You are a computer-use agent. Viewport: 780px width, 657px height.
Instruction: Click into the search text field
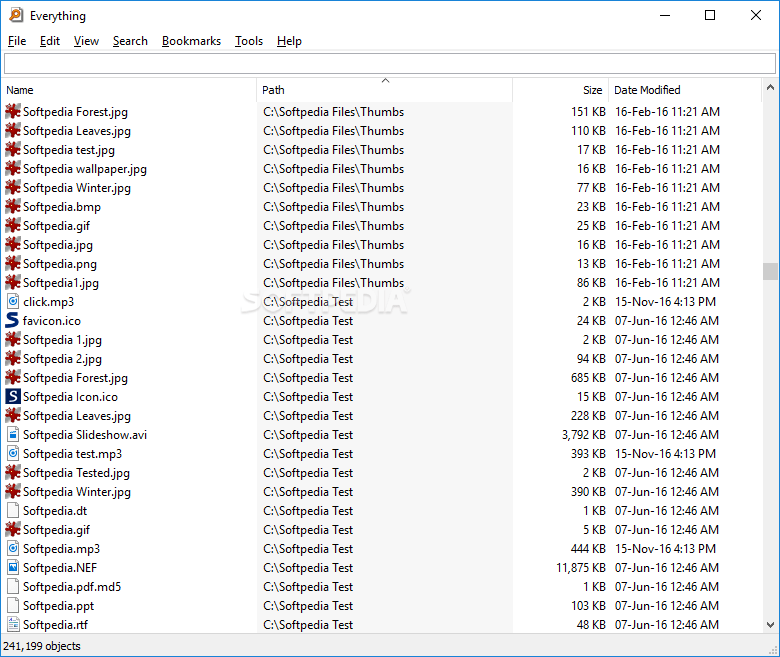(x=389, y=64)
